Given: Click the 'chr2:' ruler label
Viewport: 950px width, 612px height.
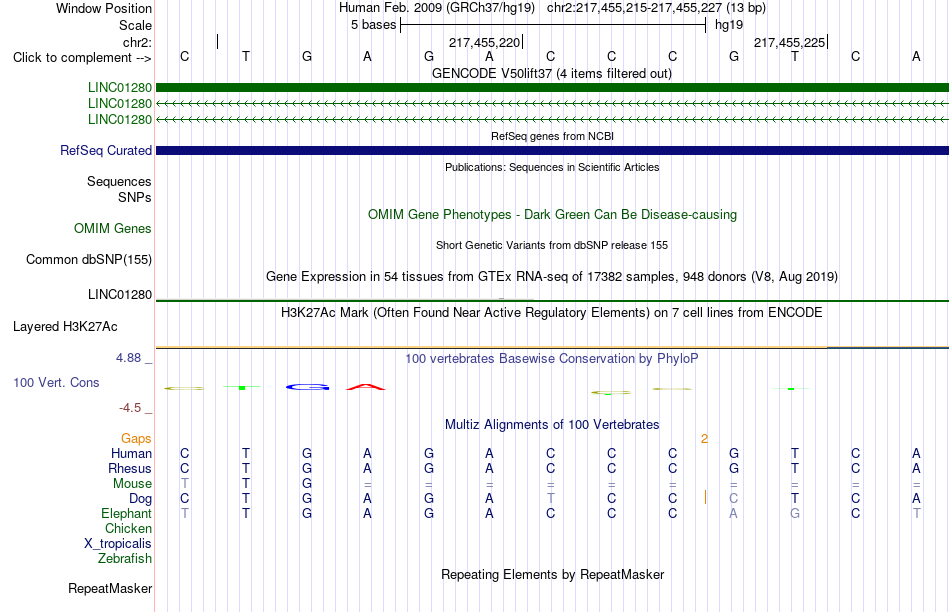Looking at the screenshot, I should (x=137, y=42).
